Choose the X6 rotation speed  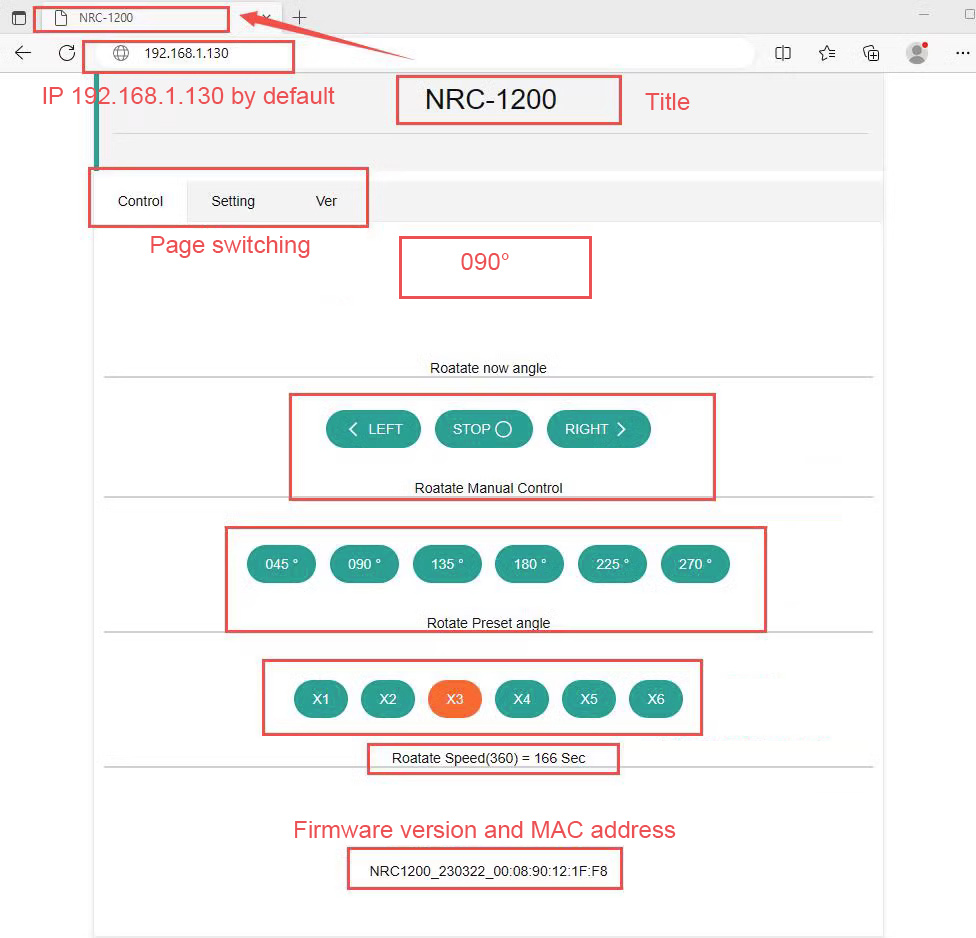tap(655, 699)
